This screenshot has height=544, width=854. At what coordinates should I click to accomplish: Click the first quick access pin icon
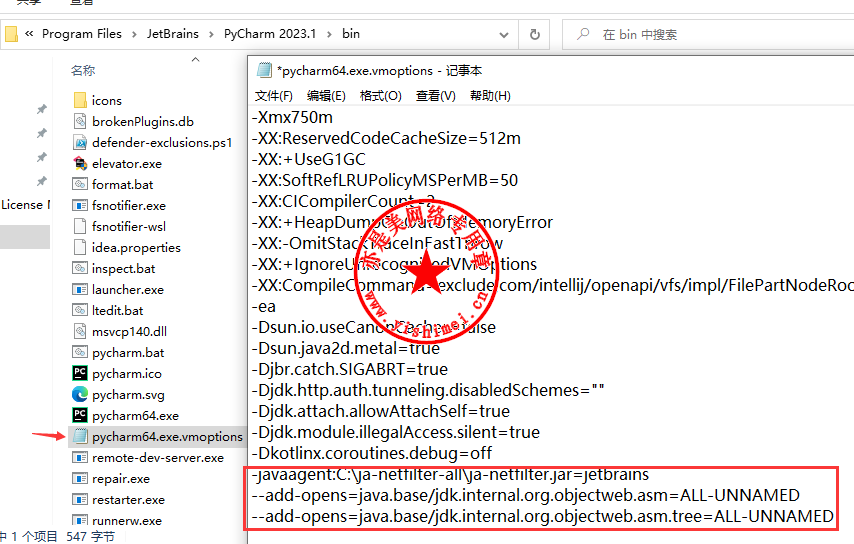tap(41, 109)
